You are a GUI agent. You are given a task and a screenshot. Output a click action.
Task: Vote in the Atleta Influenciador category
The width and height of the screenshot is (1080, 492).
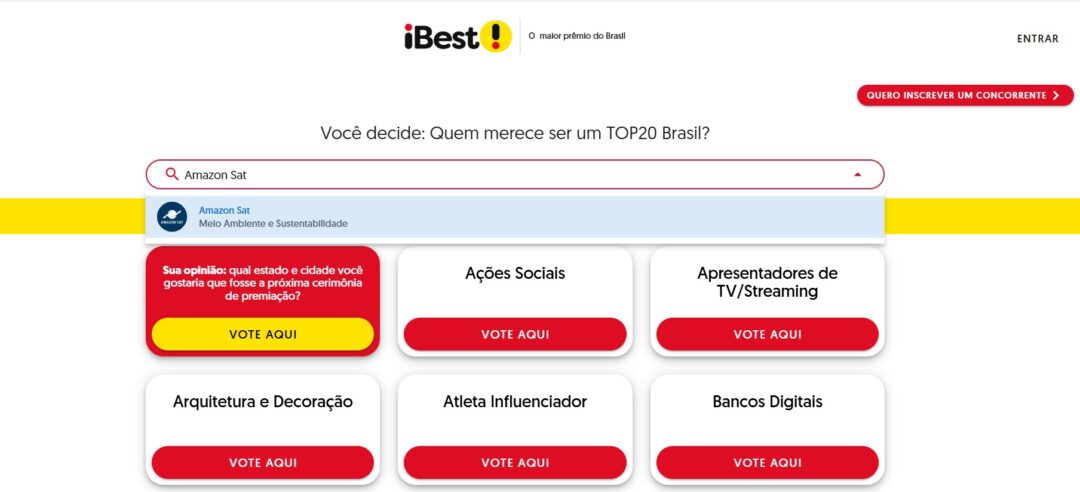click(x=515, y=462)
